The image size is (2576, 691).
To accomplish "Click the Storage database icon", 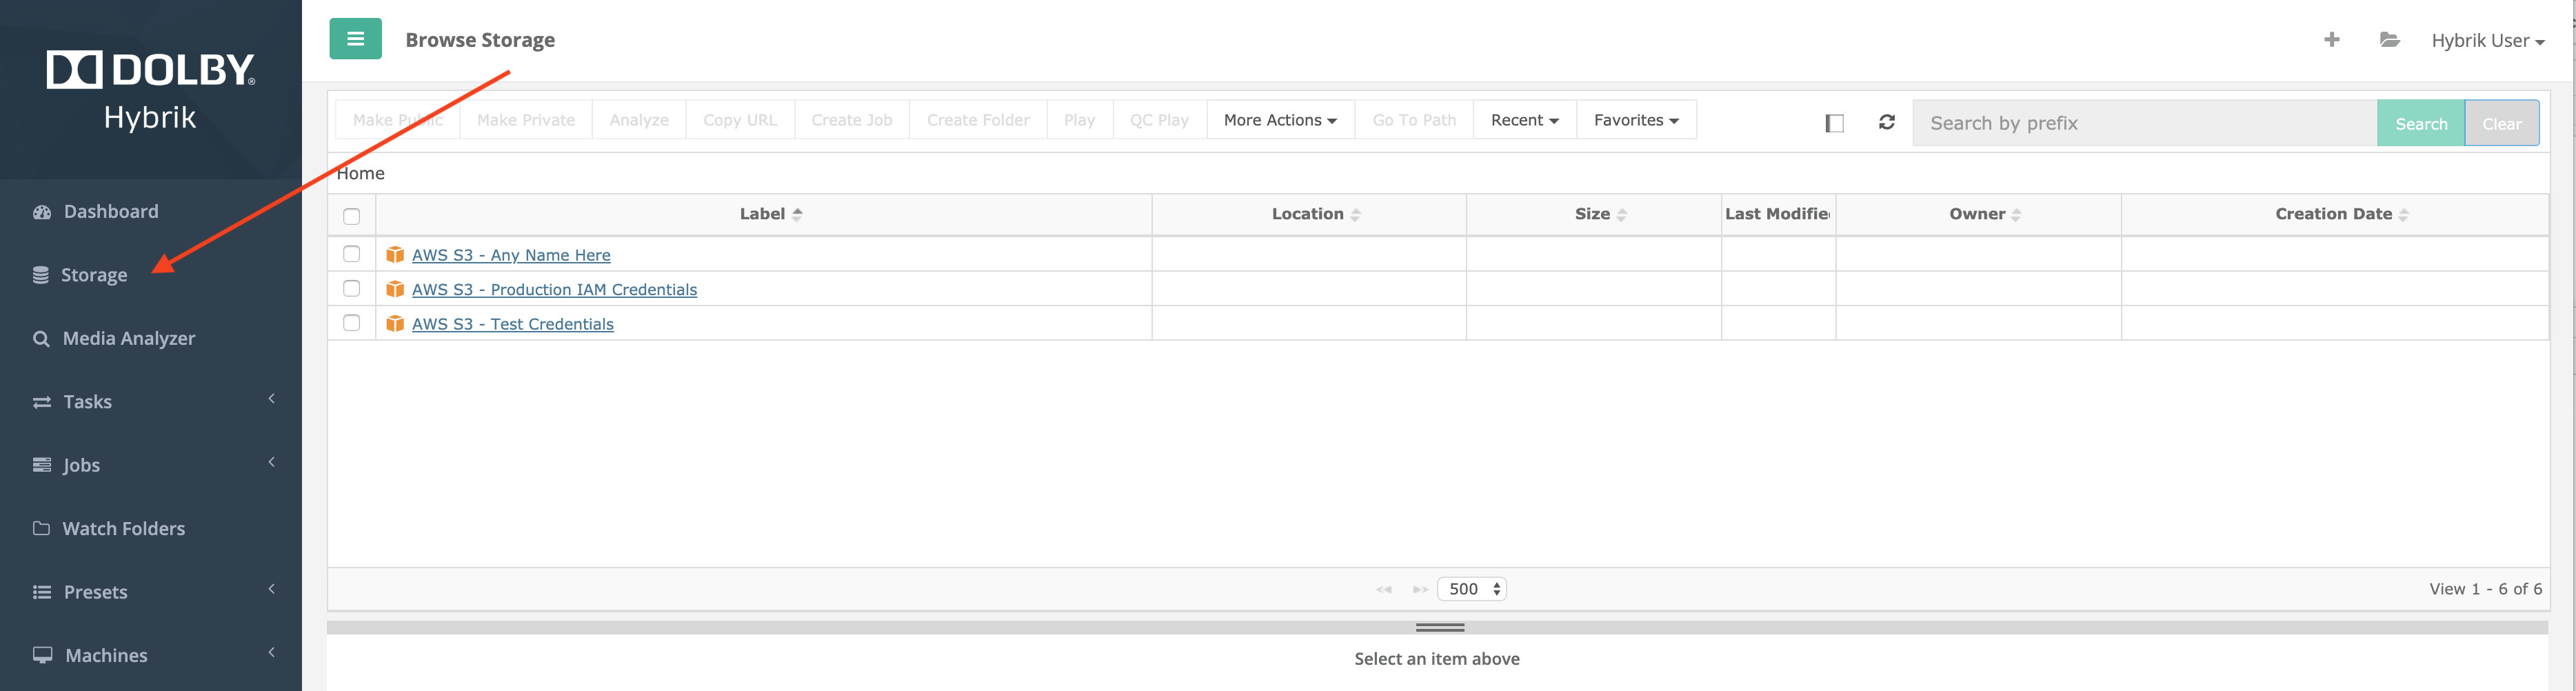I will click(41, 275).
